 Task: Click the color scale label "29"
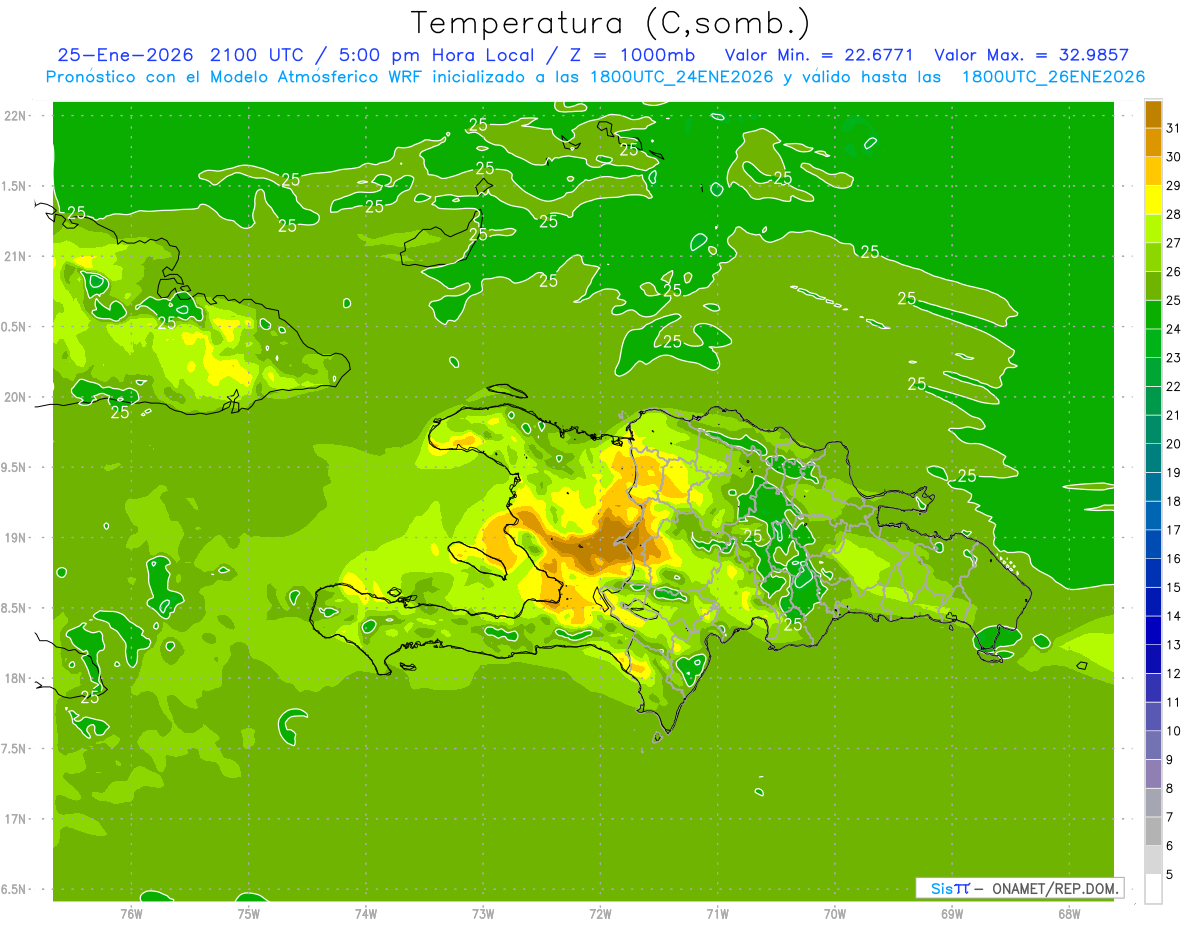pyautogui.click(x=1173, y=186)
